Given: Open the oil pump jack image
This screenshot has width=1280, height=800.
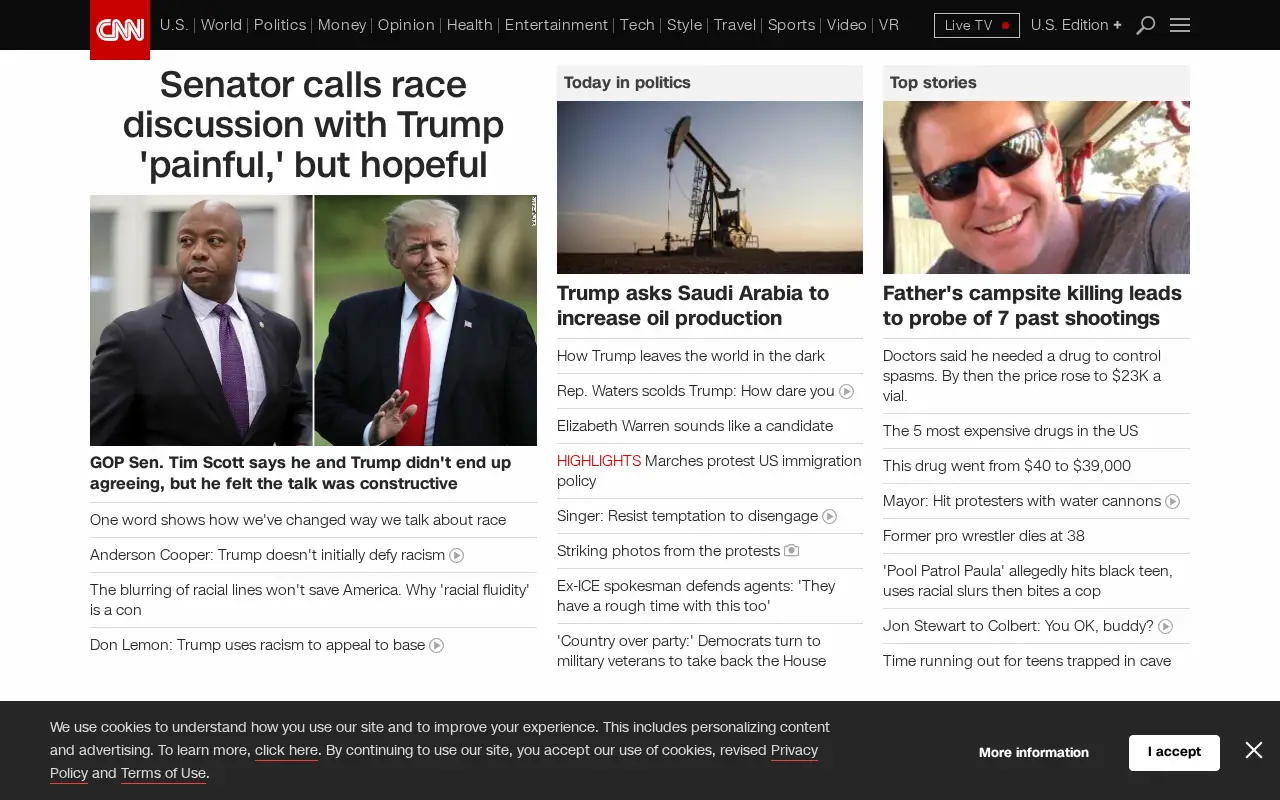Looking at the screenshot, I should coord(710,187).
